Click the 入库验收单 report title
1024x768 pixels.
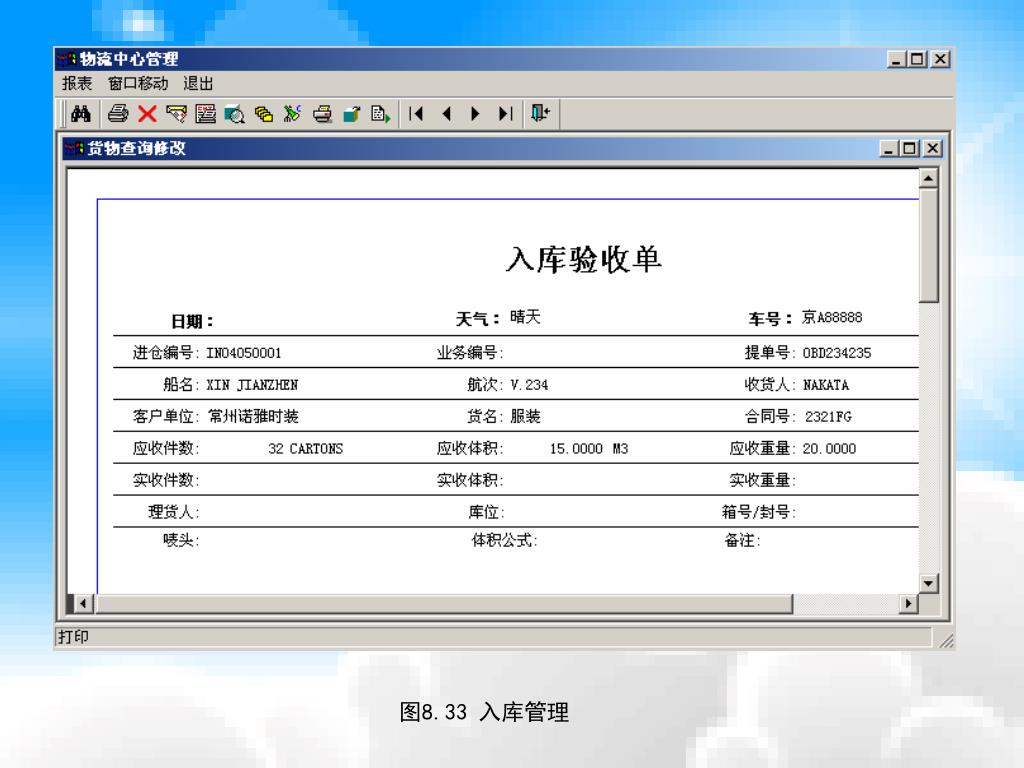coord(584,259)
